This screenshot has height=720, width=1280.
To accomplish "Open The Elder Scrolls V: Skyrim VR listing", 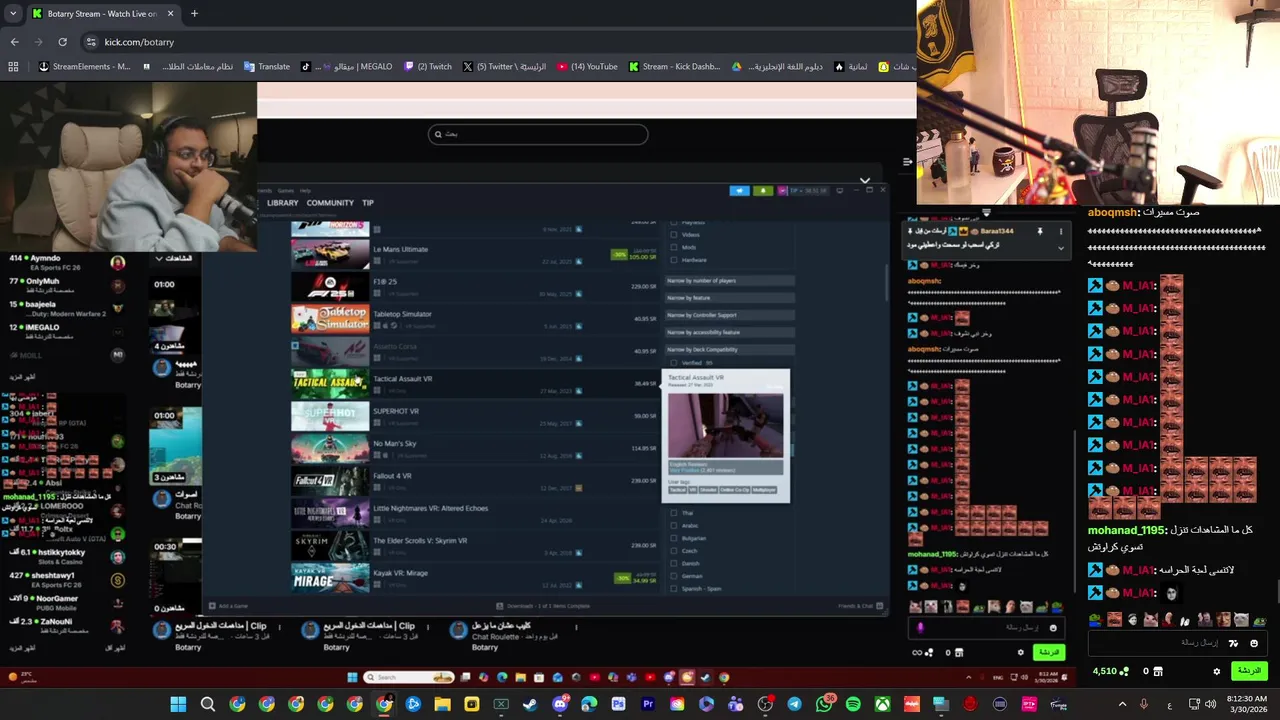I will (x=475, y=545).
